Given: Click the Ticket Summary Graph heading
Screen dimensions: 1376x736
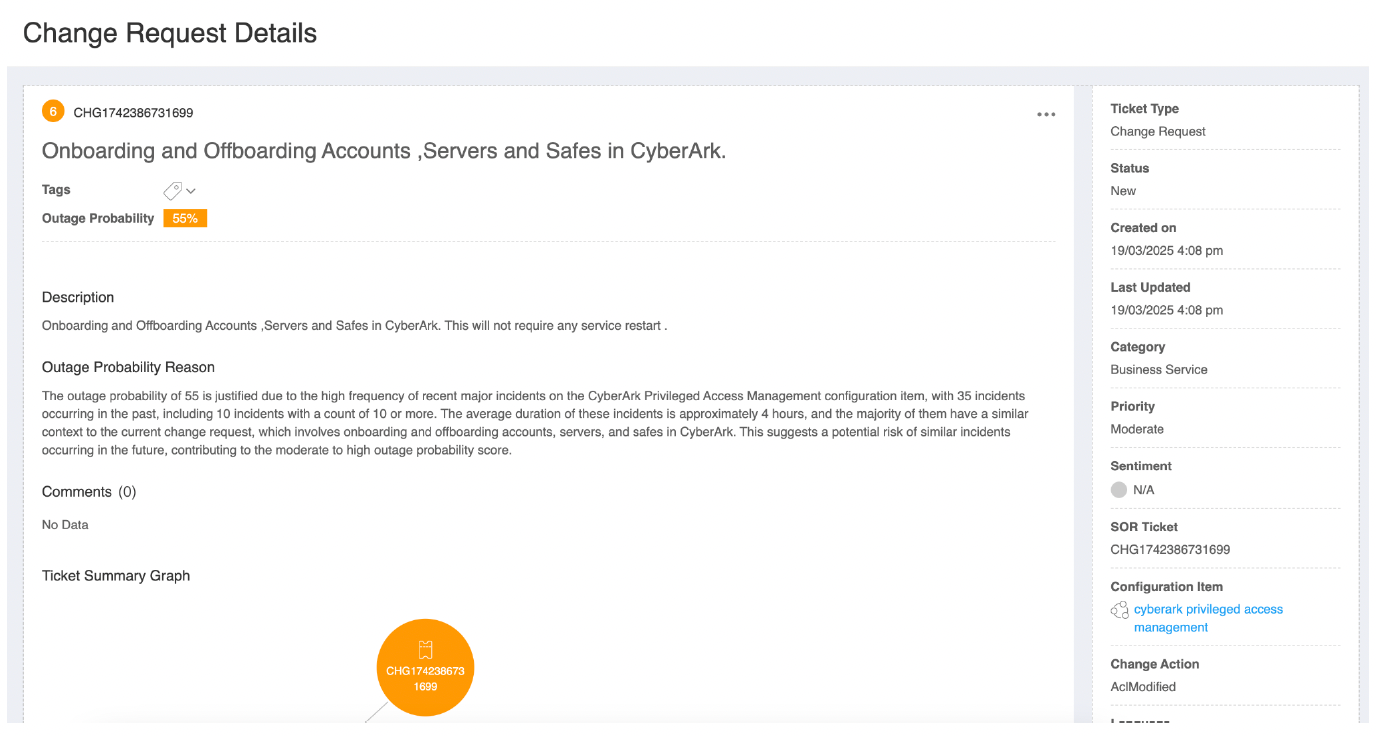Looking at the screenshot, I should click(x=116, y=576).
